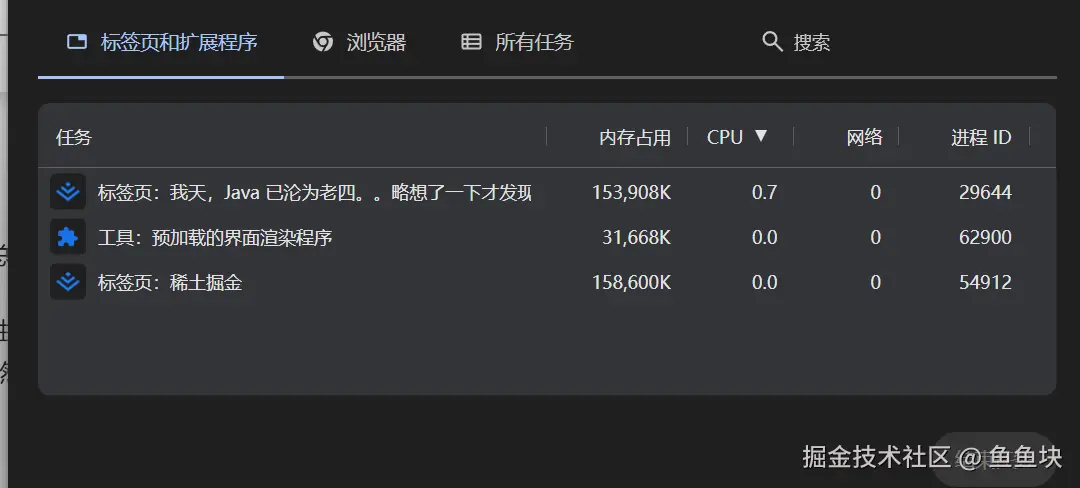Viewport: 1080px width, 488px height.
Task: Select the 标签页和扩展程序 tab
Action: tap(179, 42)
